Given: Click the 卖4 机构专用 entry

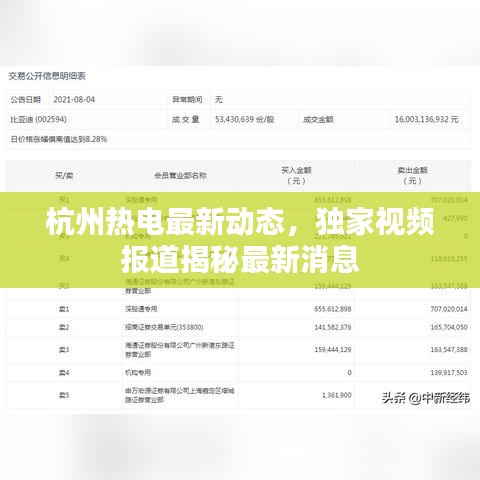Looking at the screenshot, I should click(x=138, y=372).
